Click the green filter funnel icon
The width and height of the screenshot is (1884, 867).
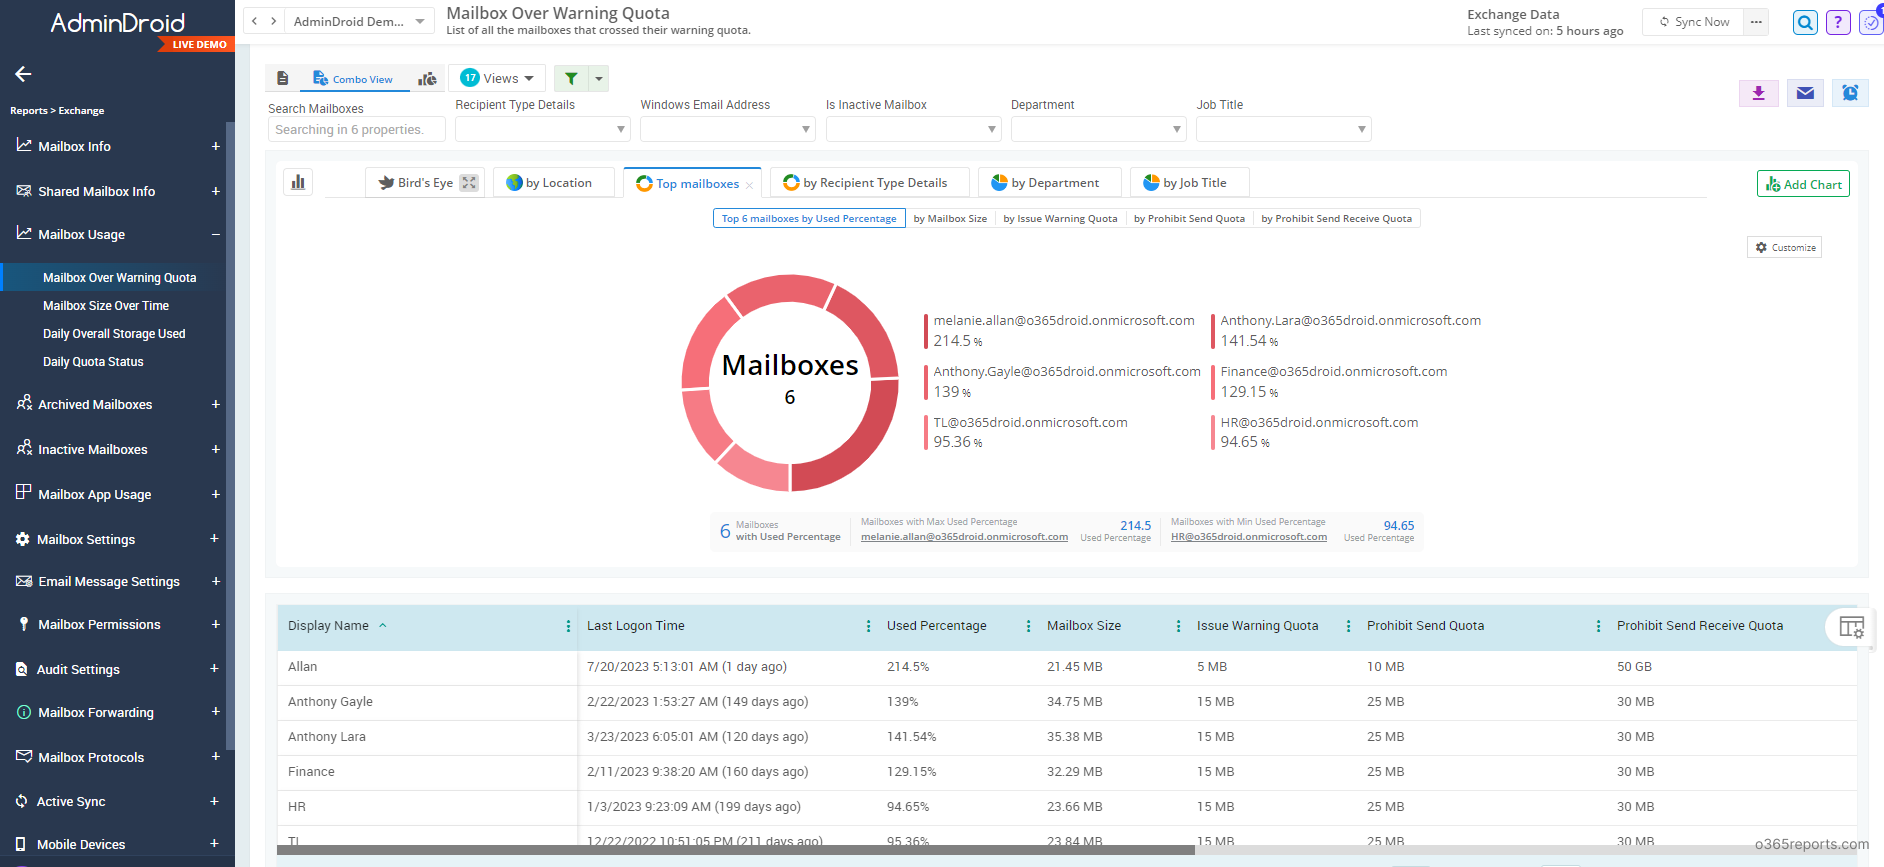click(571, 78)
